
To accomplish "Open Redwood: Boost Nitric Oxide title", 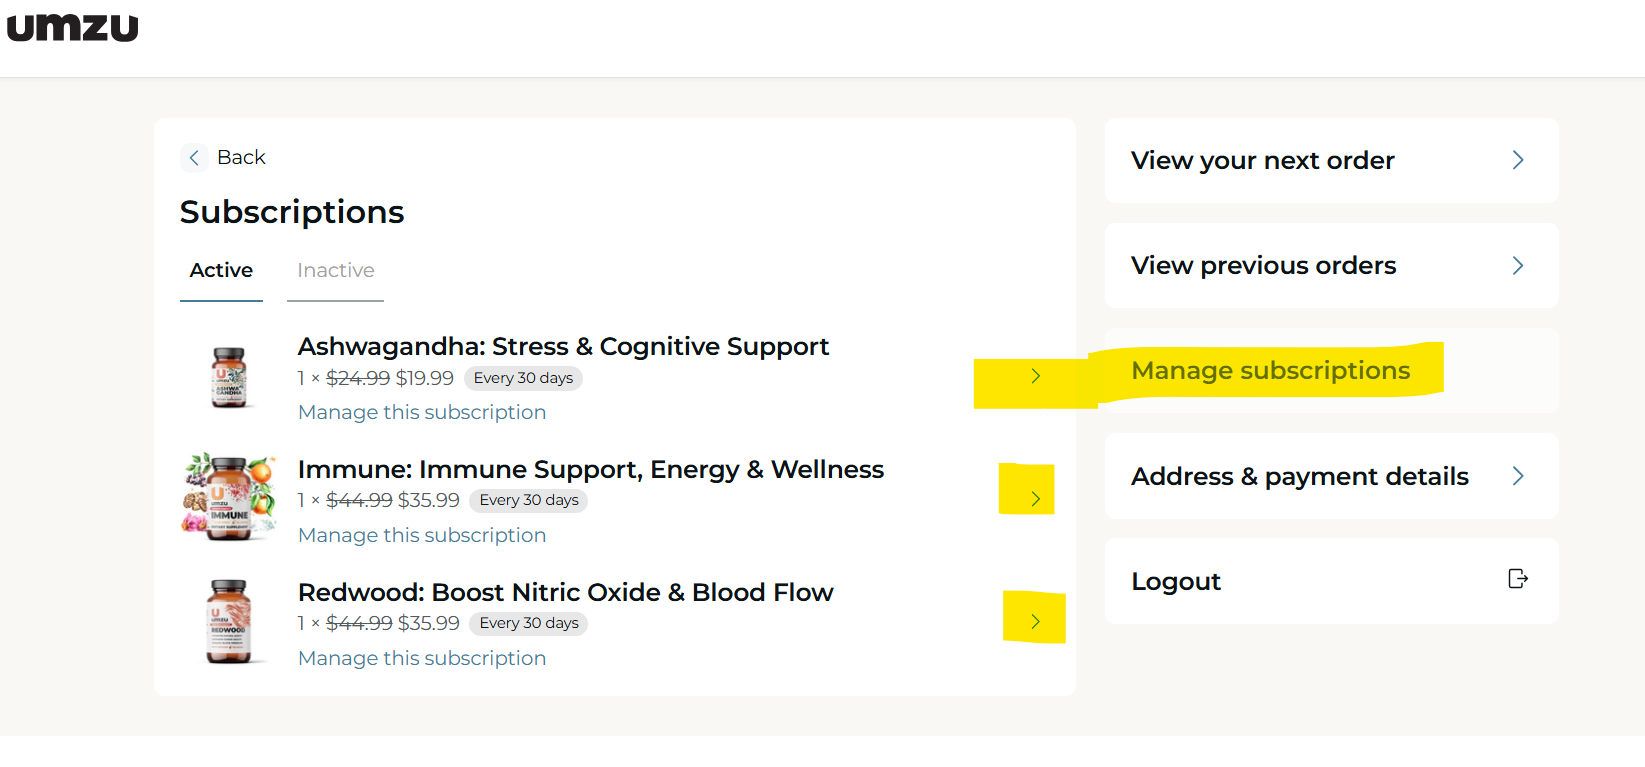I will tap(566, 593).
